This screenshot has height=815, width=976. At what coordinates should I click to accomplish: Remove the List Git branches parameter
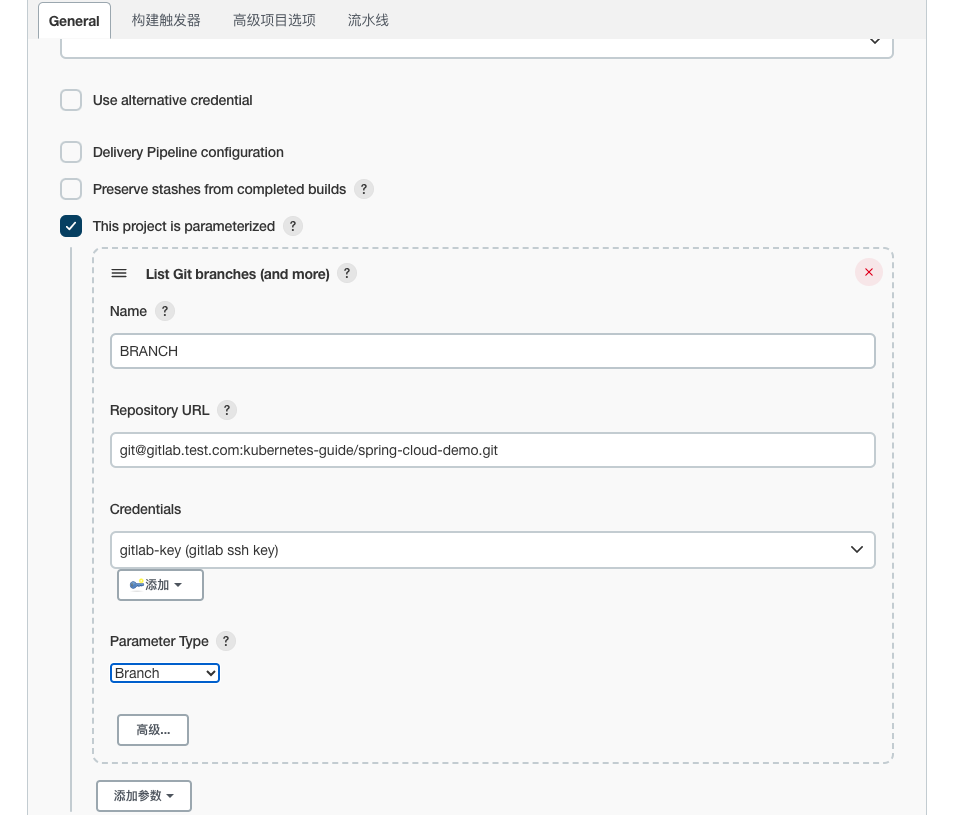coord(868,272)
